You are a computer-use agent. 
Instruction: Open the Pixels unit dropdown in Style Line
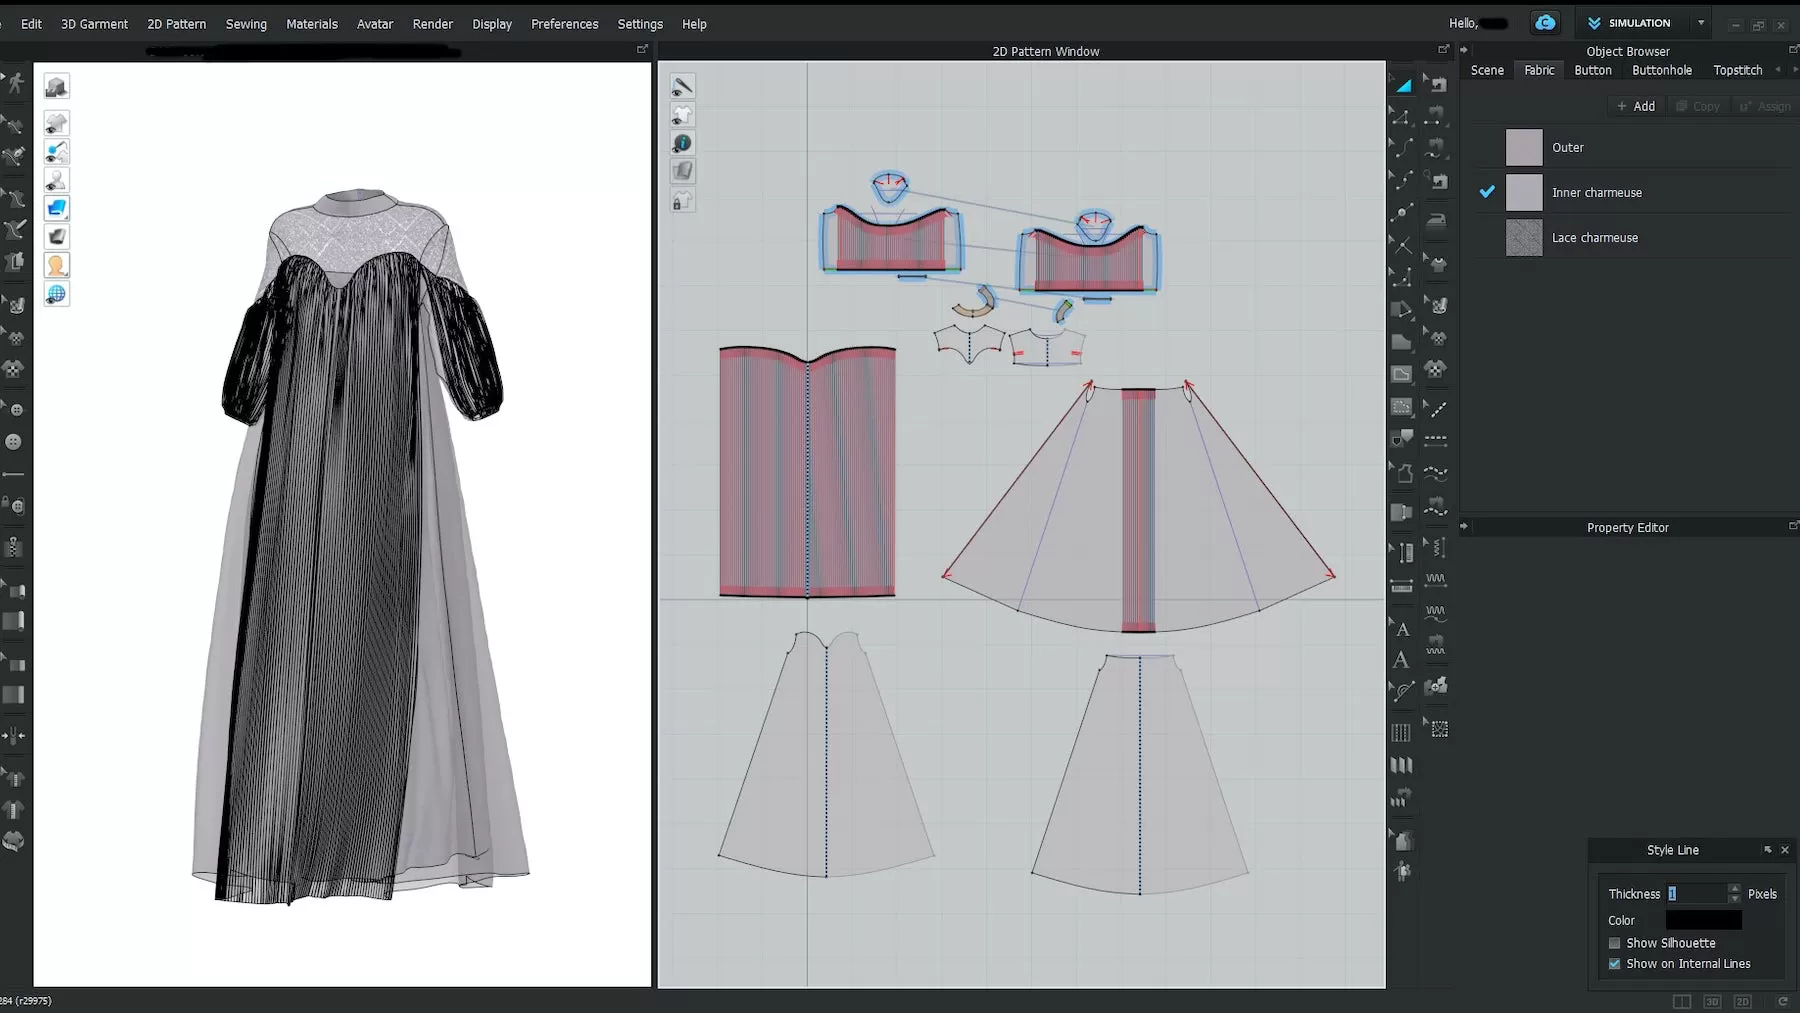point(1762,893)
